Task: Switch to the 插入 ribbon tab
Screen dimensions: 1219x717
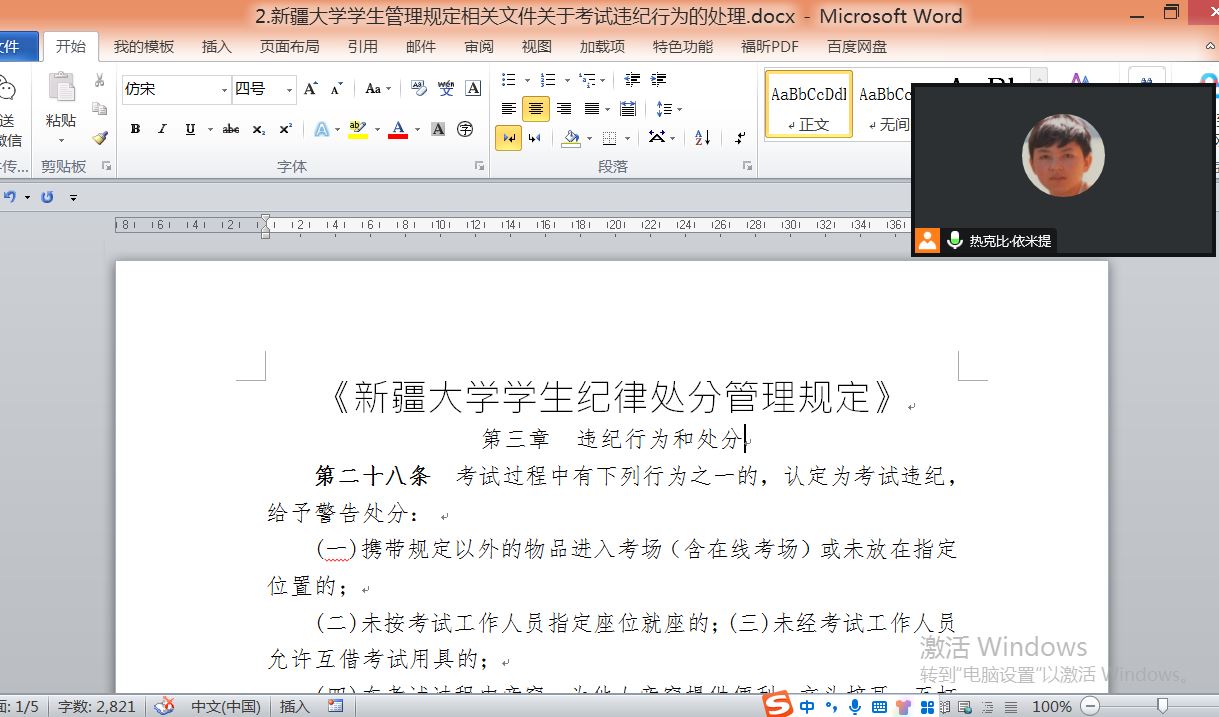Action: 216,46
